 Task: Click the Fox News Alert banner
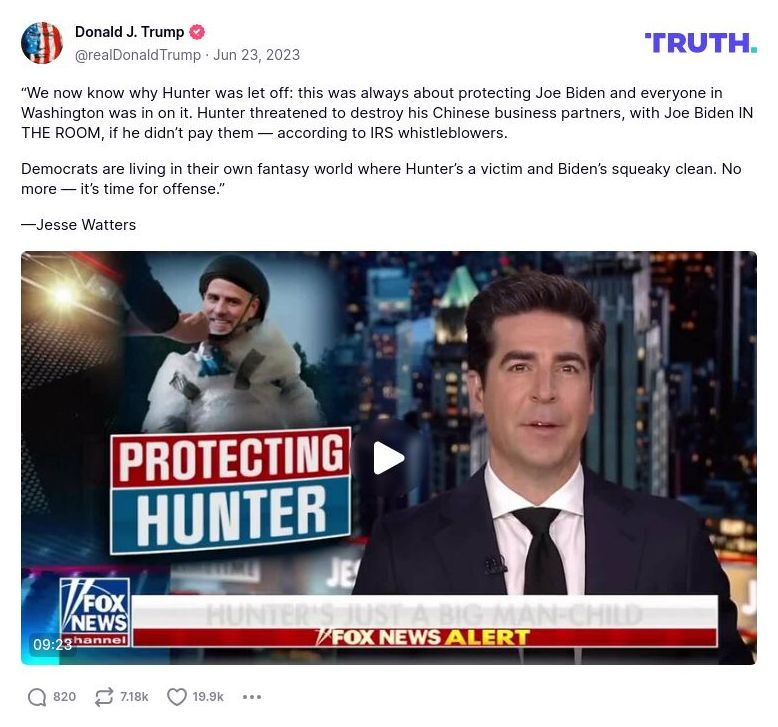[425, 637]
